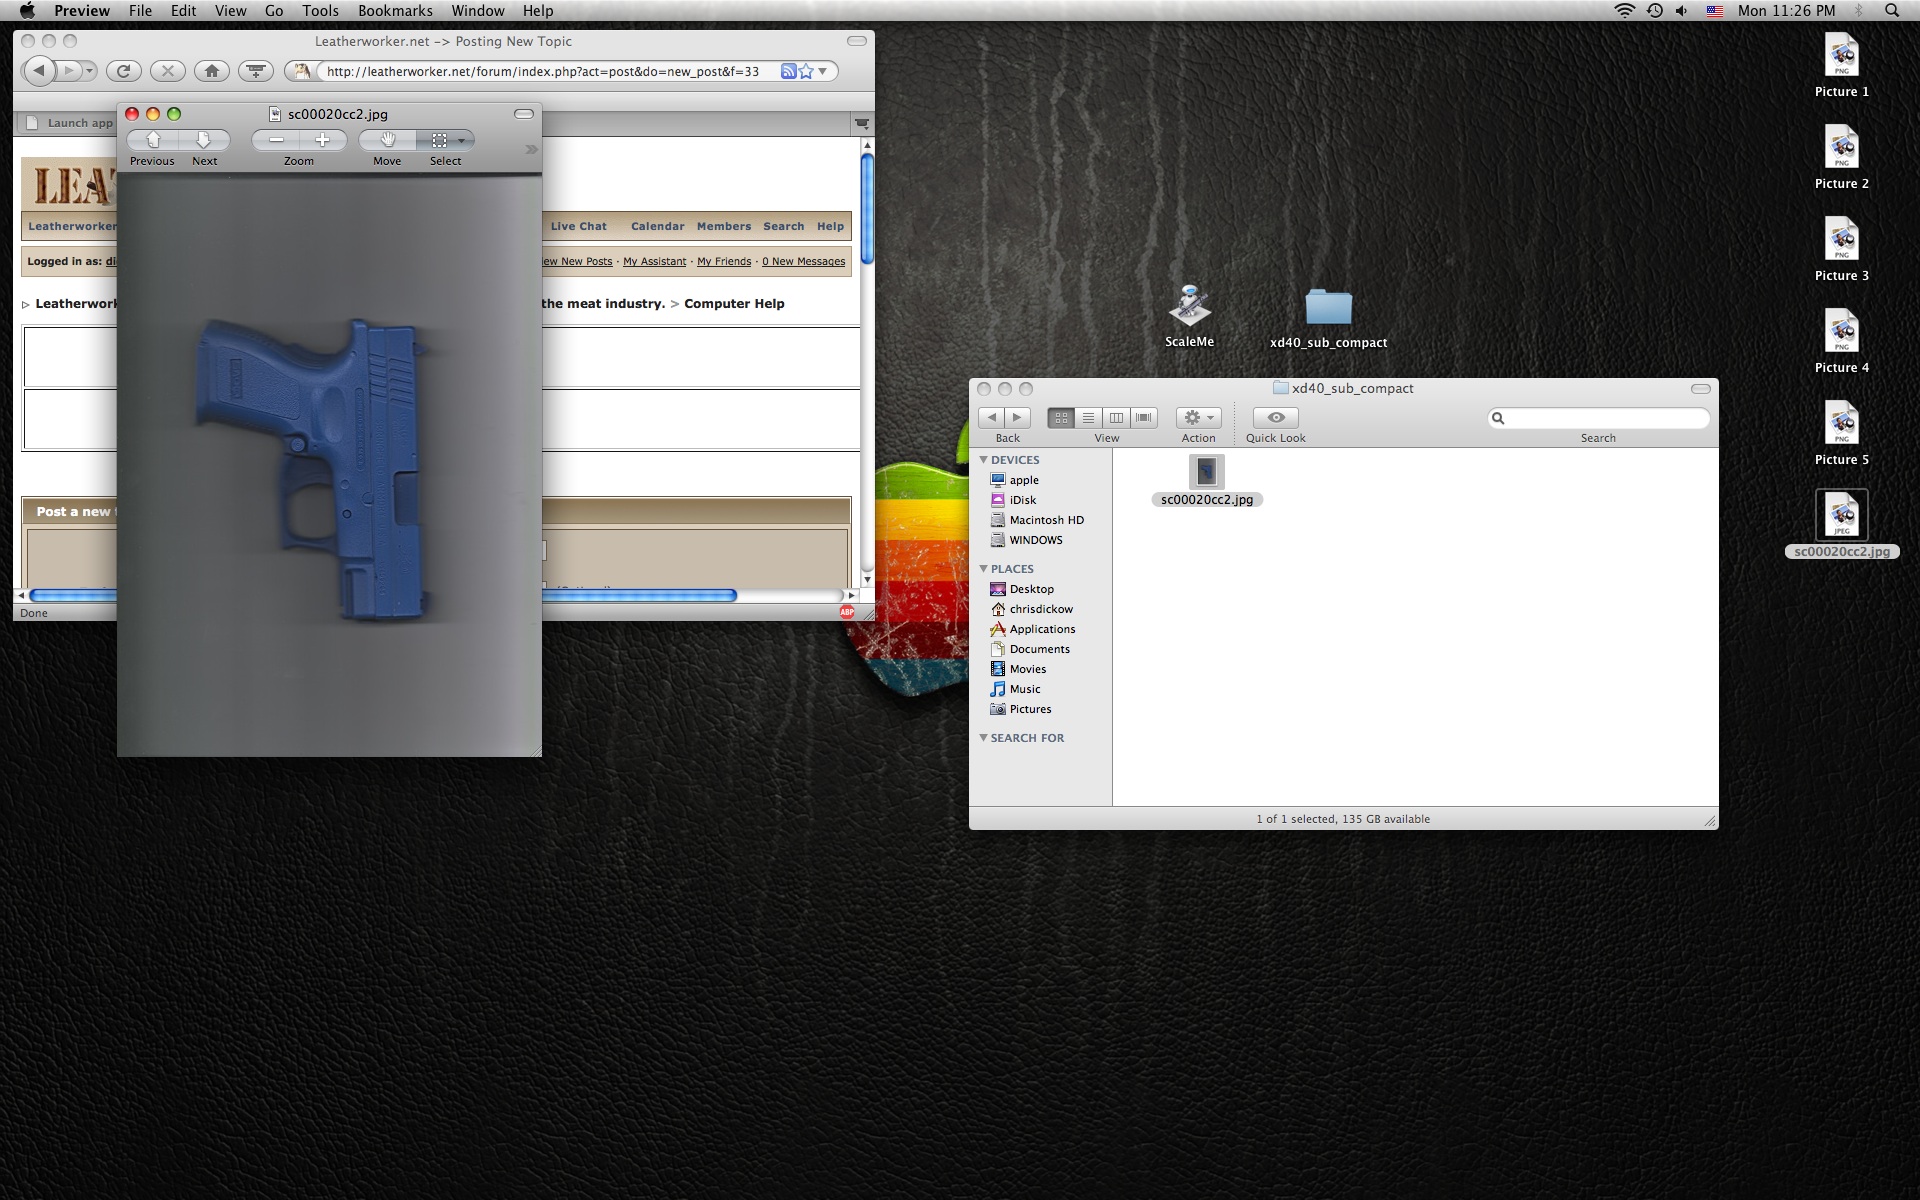1920x1200 pixels.
Task: Click the browser home button
Action: 211,71
